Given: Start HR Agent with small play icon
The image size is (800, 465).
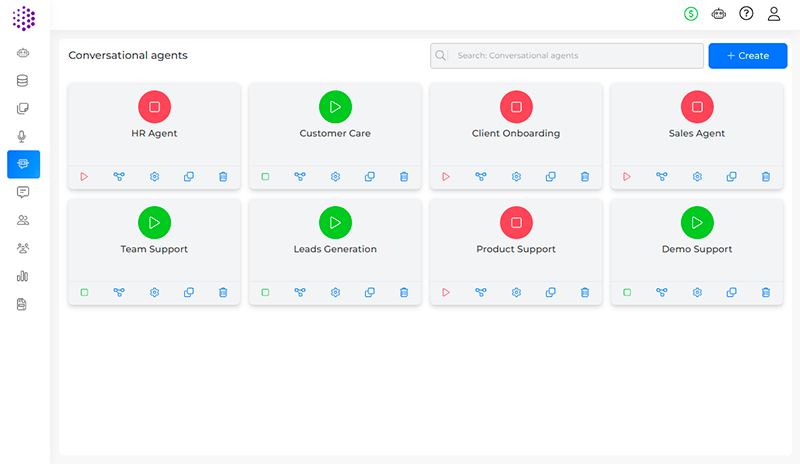Looking at the screenshot, I should point(84,177).
